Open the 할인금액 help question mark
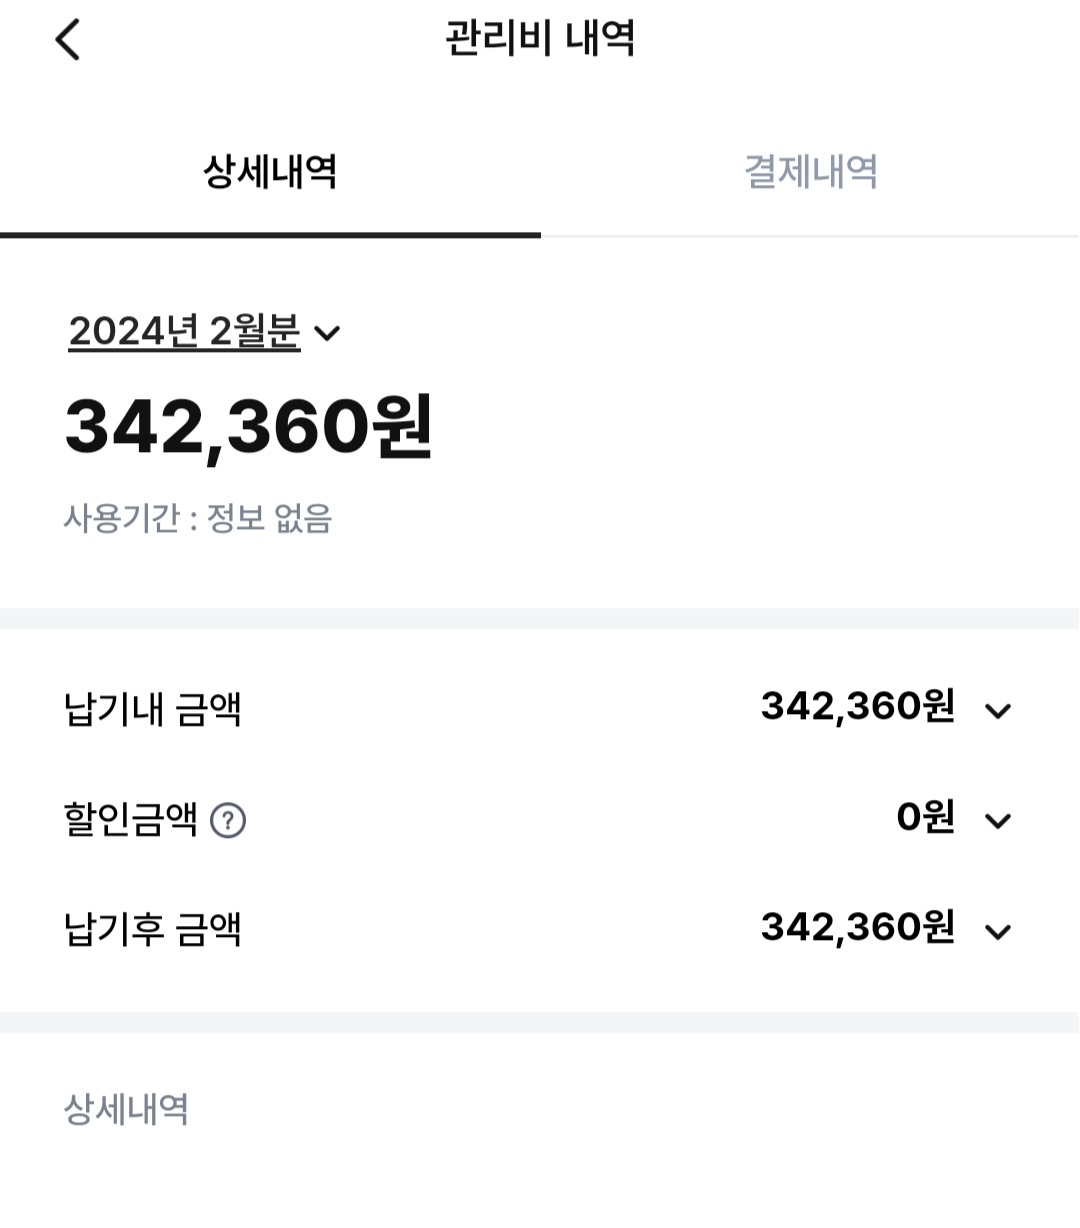The height and width of the screenshot is (1228, 1080). pos(228,821)
